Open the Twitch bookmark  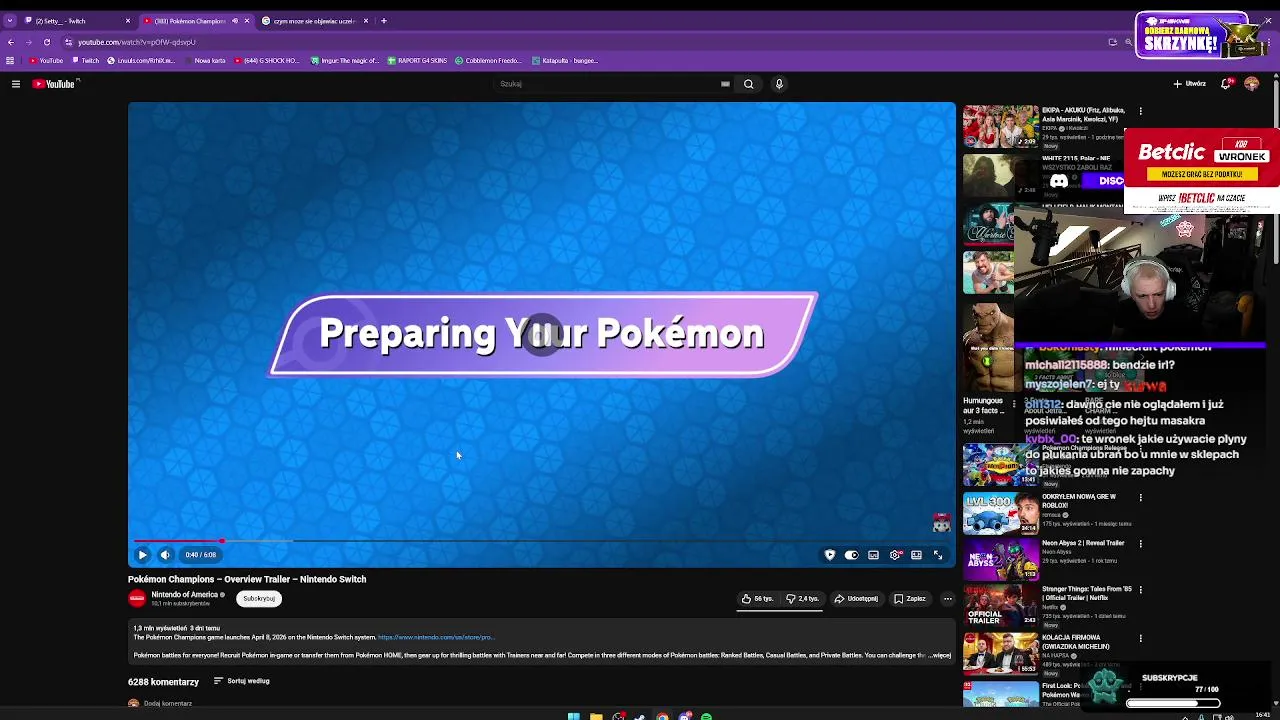(x=86, y=61)
